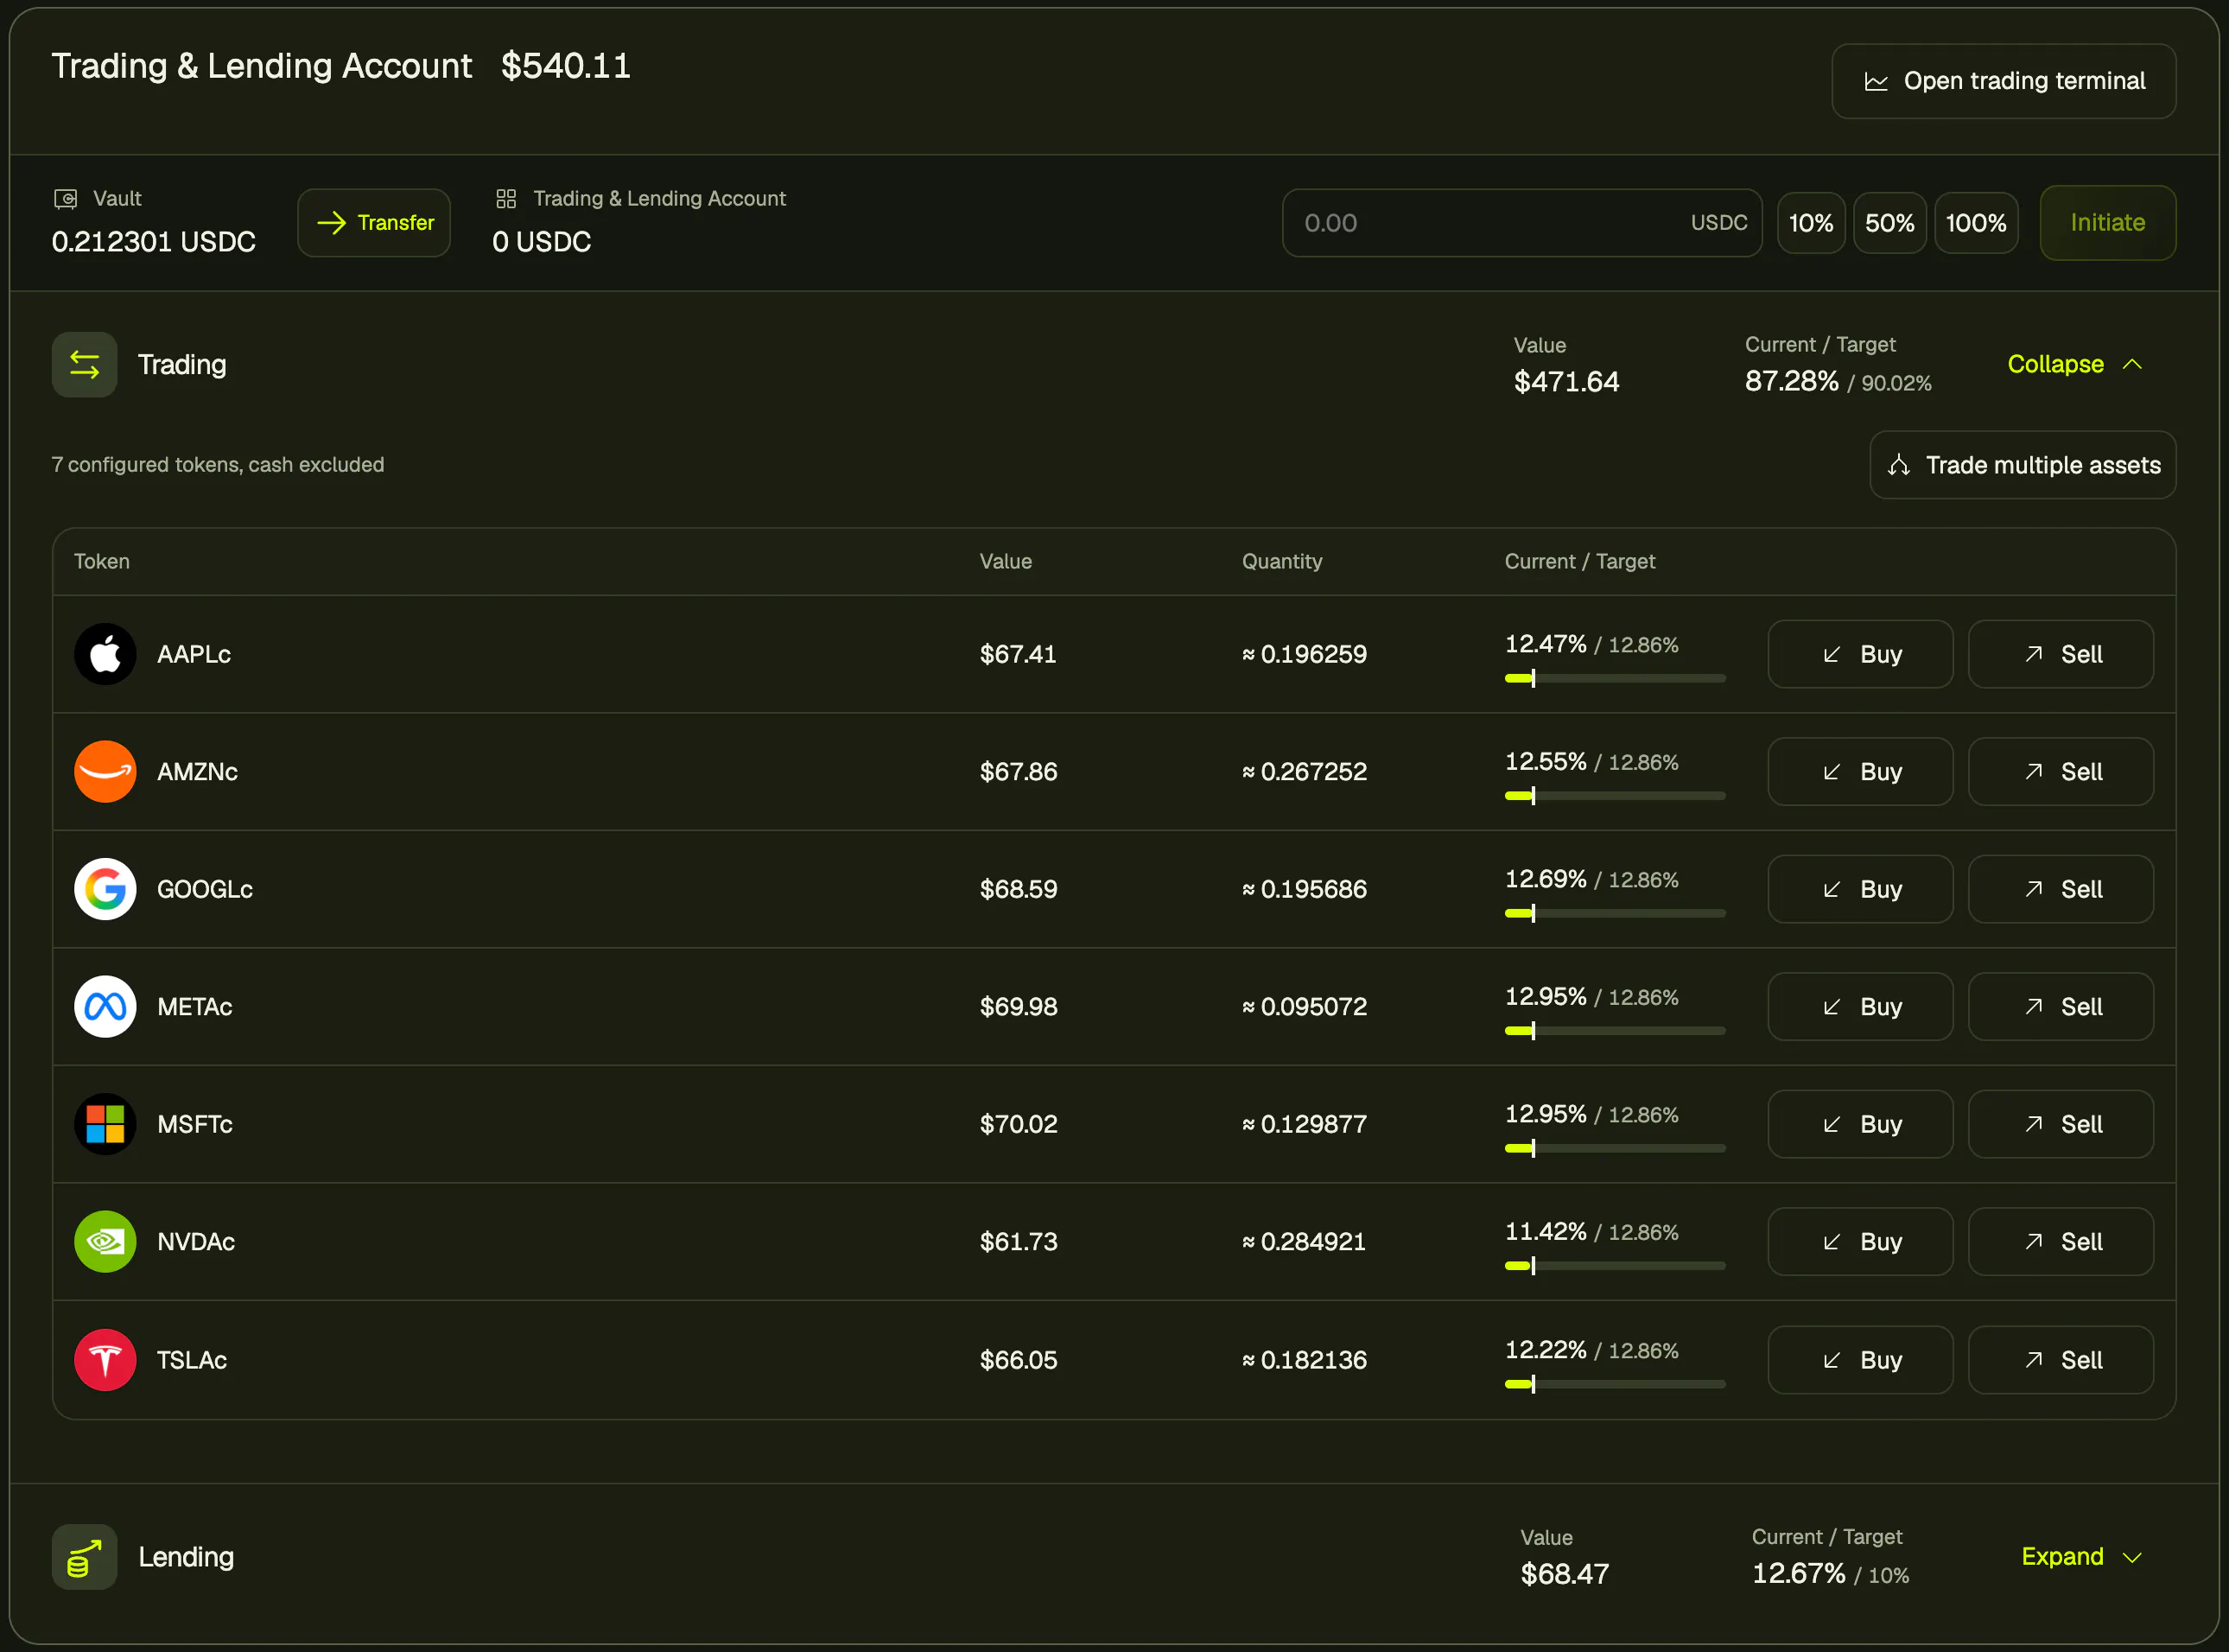Viewport: 2229px width, 1652px height.
Task: Sell AMZNc token
Action: 2061,772
